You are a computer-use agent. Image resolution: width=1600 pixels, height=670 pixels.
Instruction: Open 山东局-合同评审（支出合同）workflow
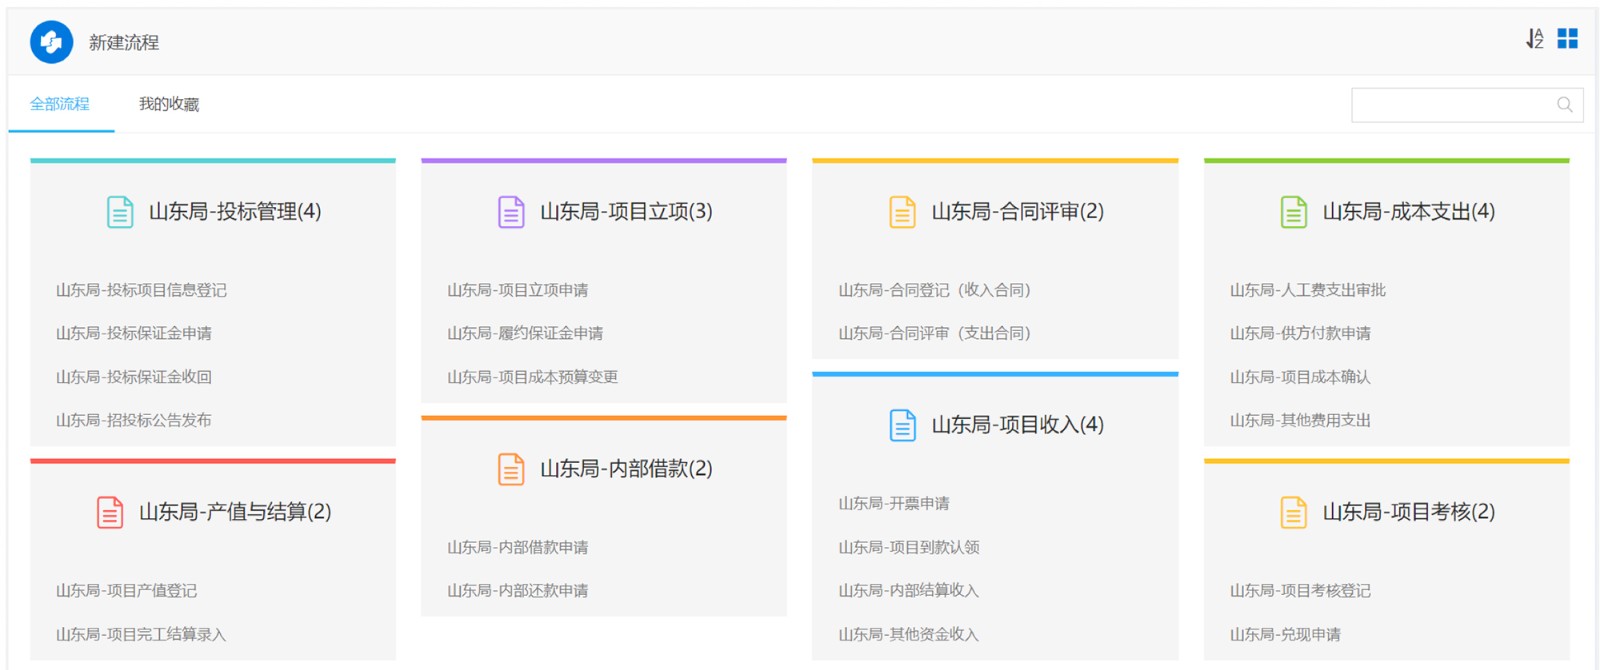934,333
